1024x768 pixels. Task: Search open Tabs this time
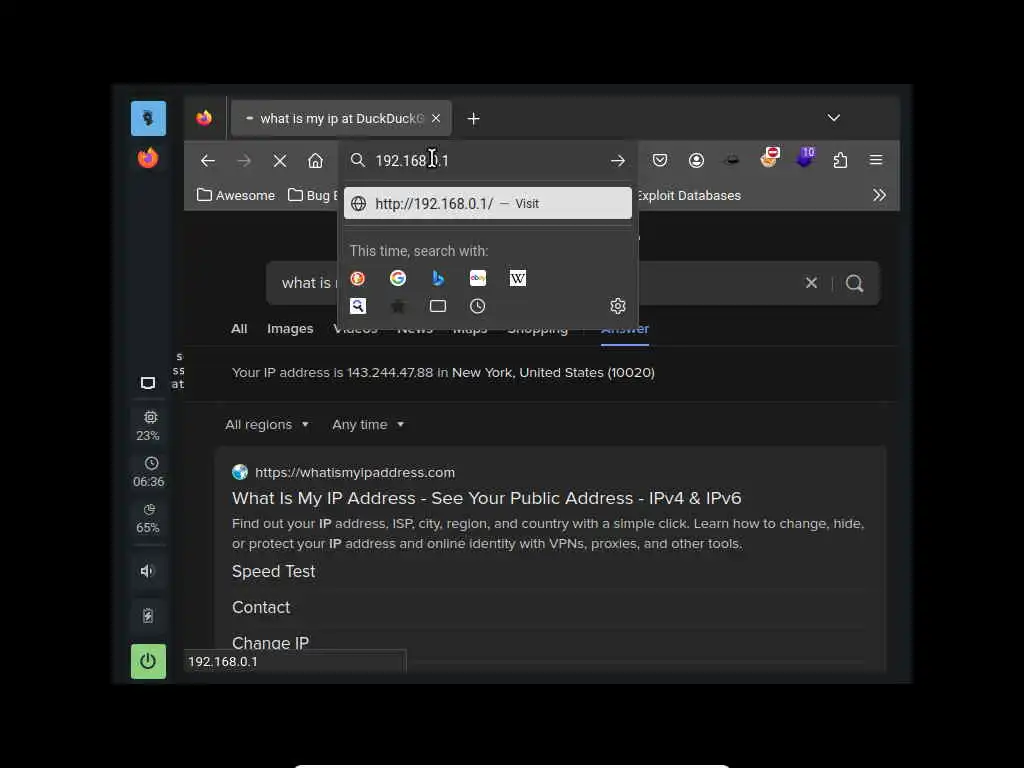[438, 306]
